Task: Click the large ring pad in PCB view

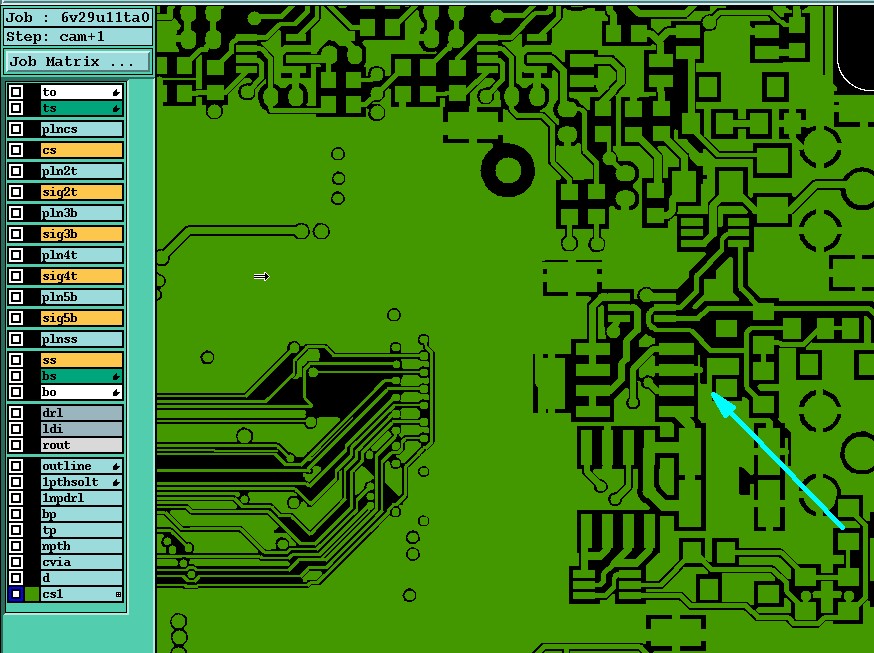Action: (x=508, y=170)
